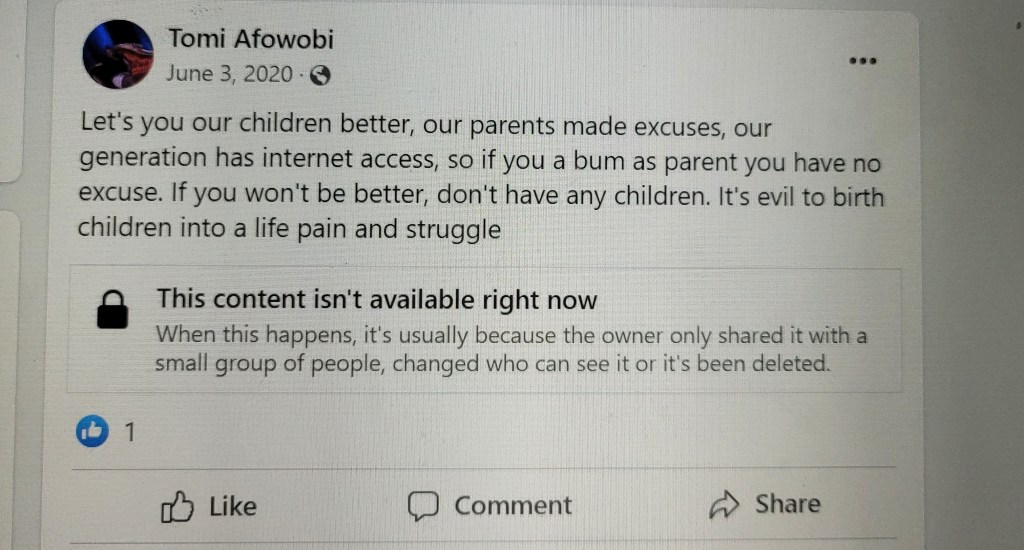Image resolution: width=1024 pixels, height=550 pixels.
Task: Open the three-dot post options menu
Action: point(862,60)
